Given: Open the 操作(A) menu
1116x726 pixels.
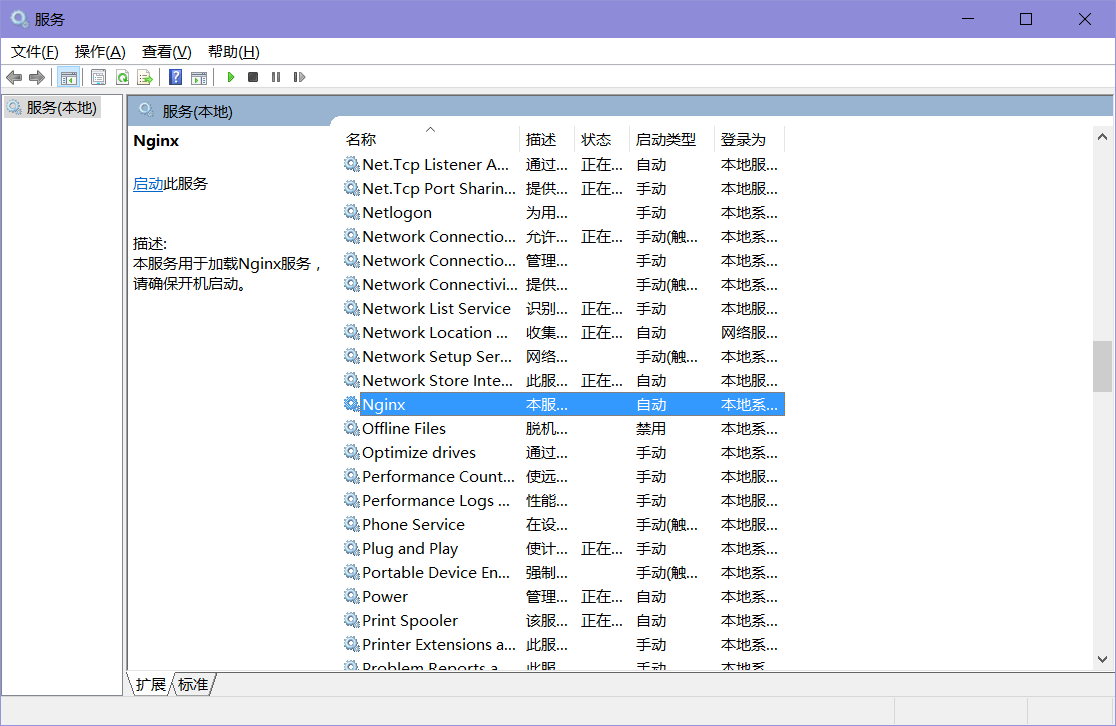Looking at the screenshot, I should tap(100, 52).
